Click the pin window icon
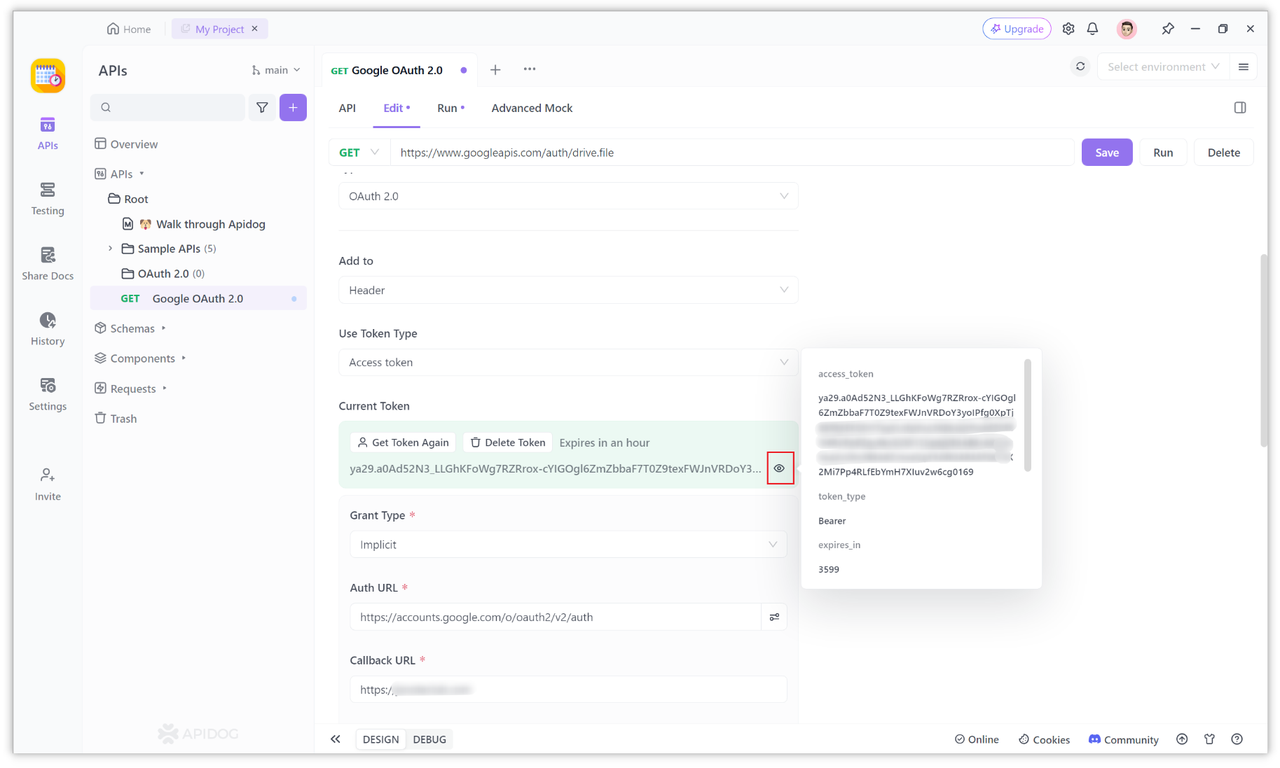Viewport: 1280px width, 768px height. pyautogui.click(x=1167, y=29)
